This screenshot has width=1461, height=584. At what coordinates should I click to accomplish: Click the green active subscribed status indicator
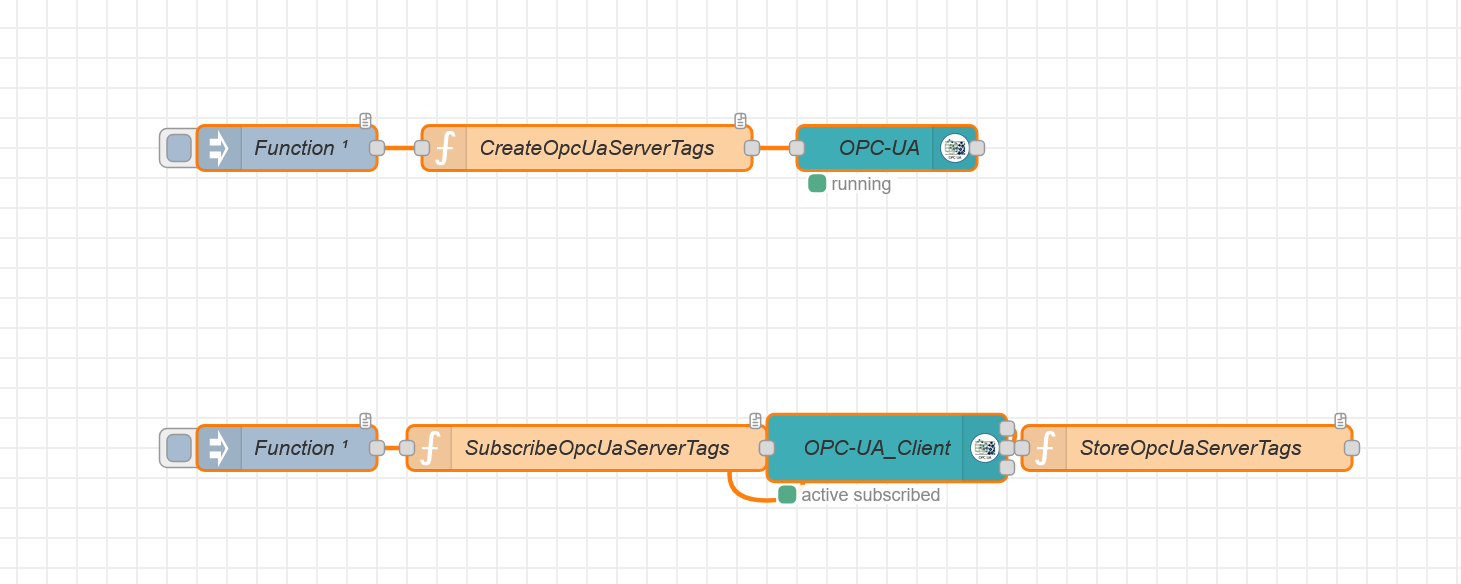point(787,494)
